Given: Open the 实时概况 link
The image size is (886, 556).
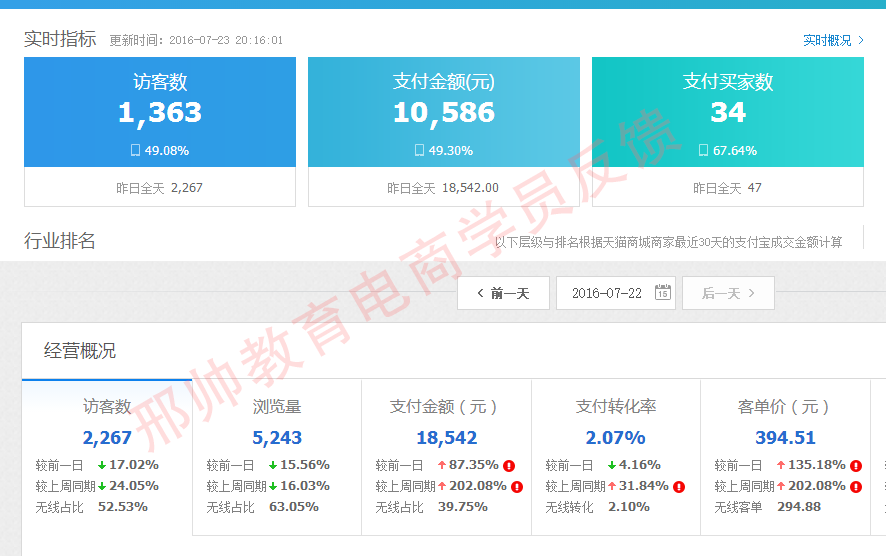Looking at the screenshot, I should pyautogui.click(x=827, y=40).
